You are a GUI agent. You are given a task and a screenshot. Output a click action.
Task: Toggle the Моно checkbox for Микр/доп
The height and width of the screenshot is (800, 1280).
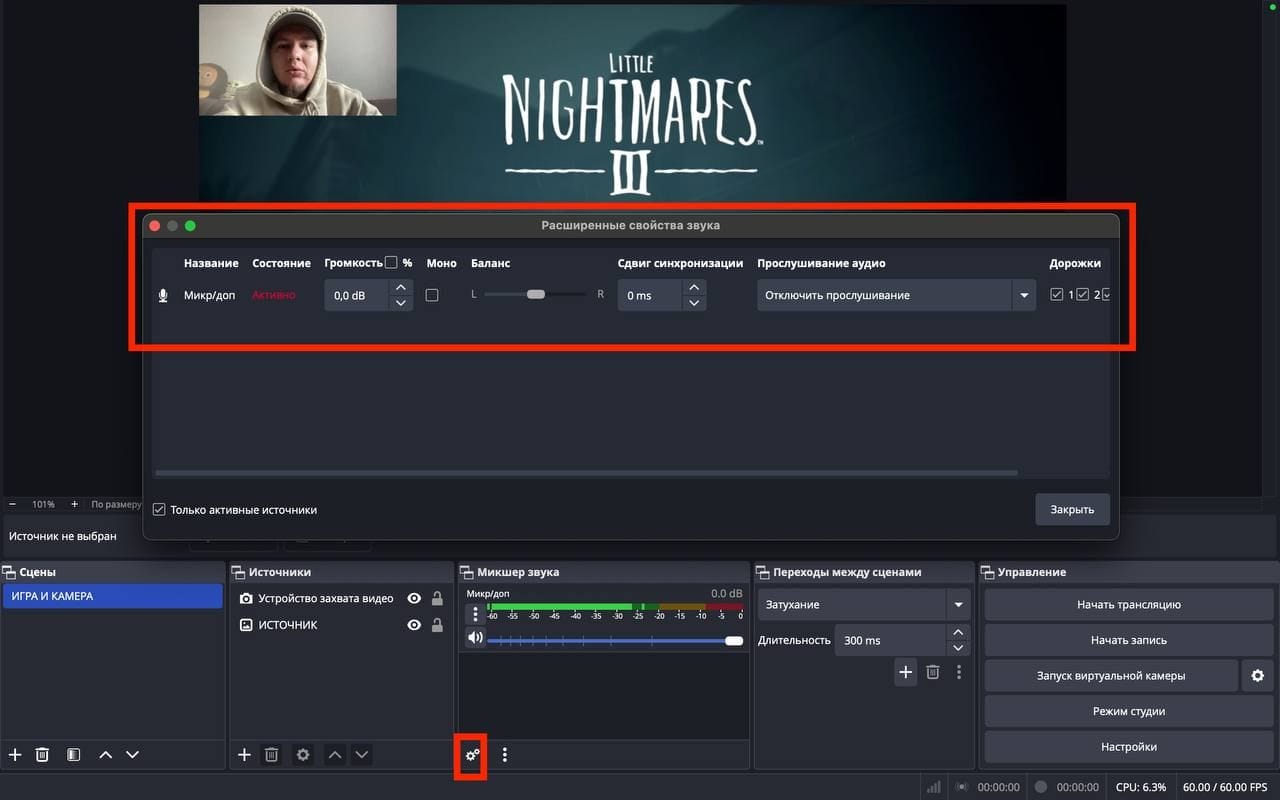[432, 295]
